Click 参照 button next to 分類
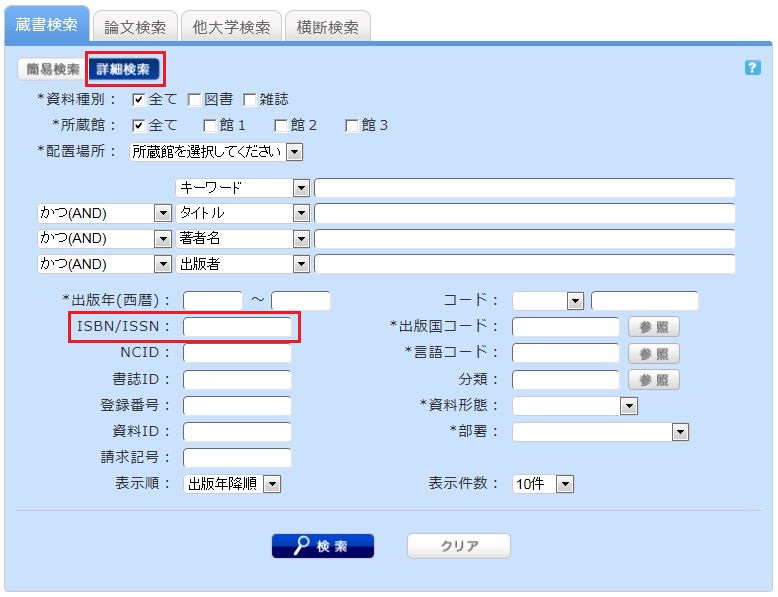Viewport: 778px width, 597px height. (653, 380)
